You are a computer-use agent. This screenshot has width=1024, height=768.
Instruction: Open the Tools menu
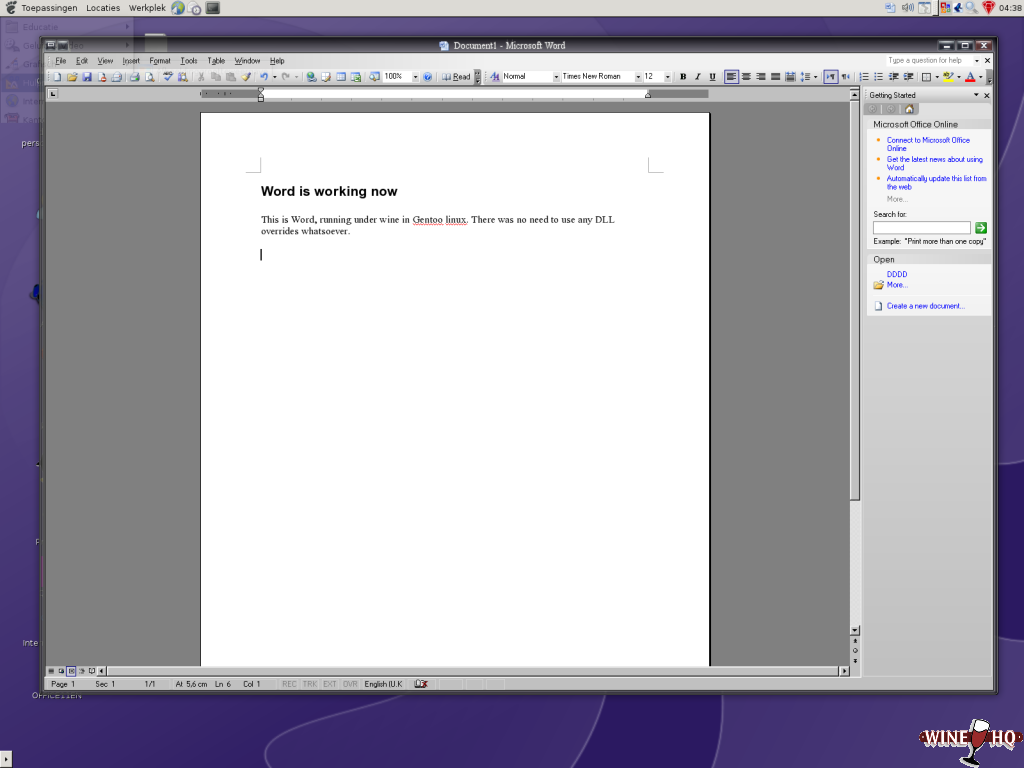[189, 61]
